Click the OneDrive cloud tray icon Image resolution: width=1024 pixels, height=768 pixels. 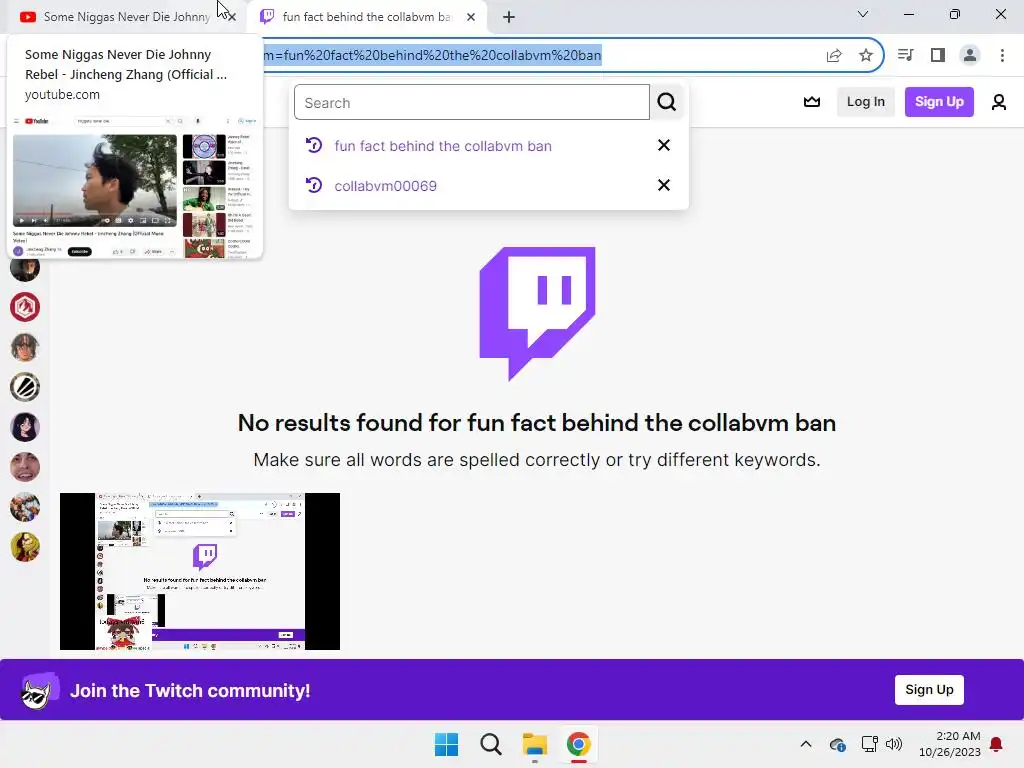coord(837,744)
